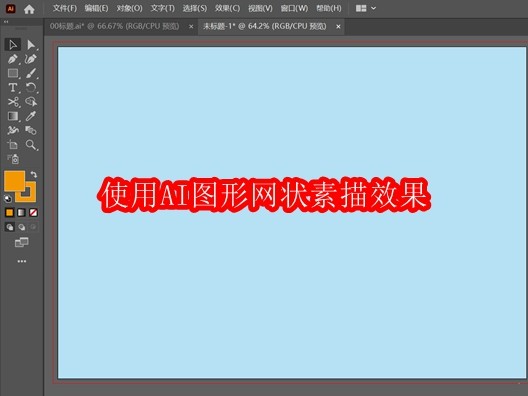Select the Eyedropper tool

click(31, 116)
